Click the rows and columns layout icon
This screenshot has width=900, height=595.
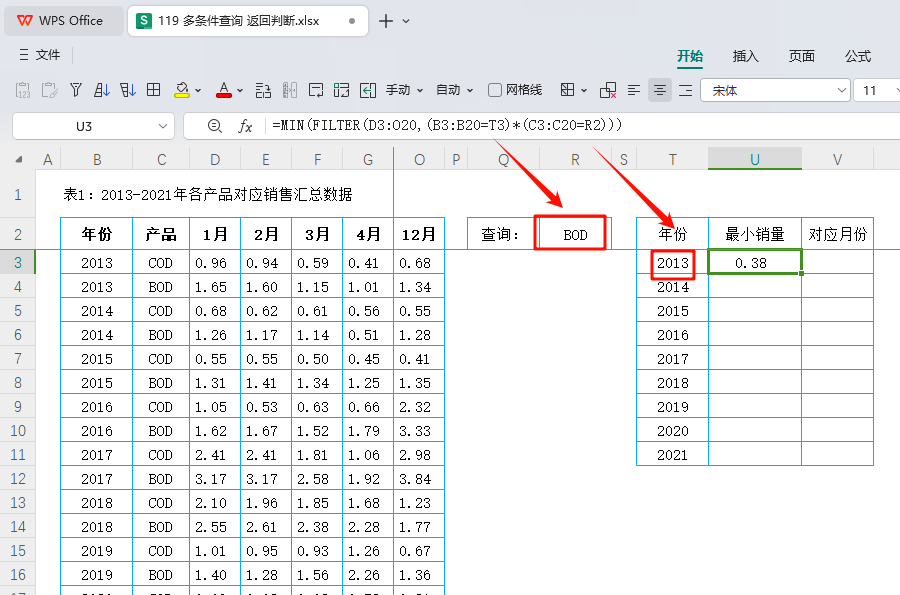tap(263, 90)
